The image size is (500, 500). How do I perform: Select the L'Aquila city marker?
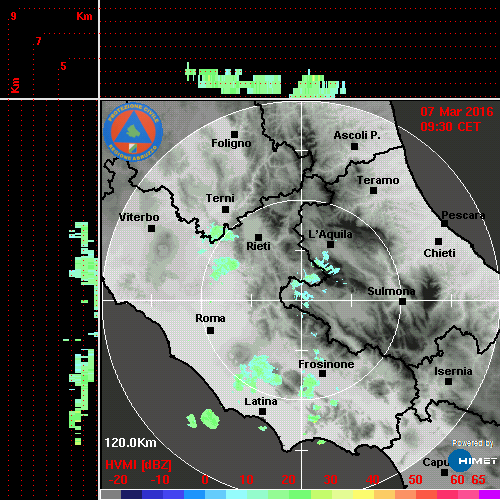click(330, 245)
